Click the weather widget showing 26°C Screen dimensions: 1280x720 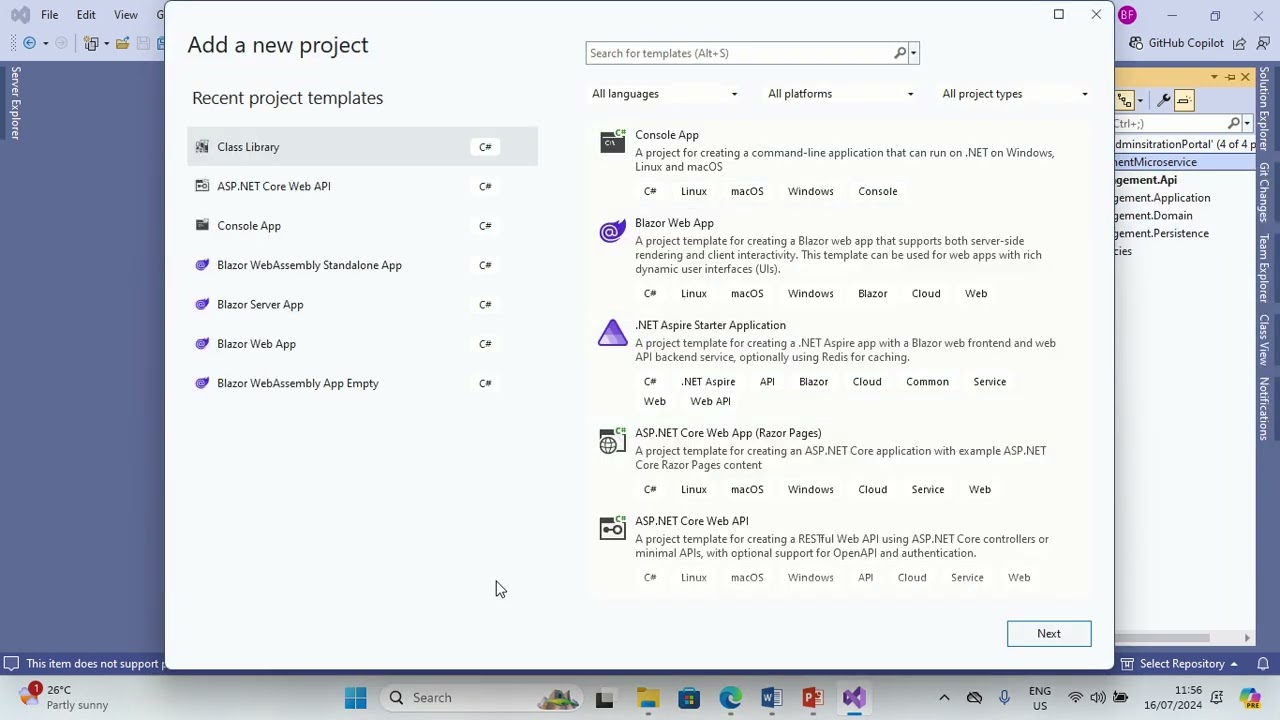(65, 697)
